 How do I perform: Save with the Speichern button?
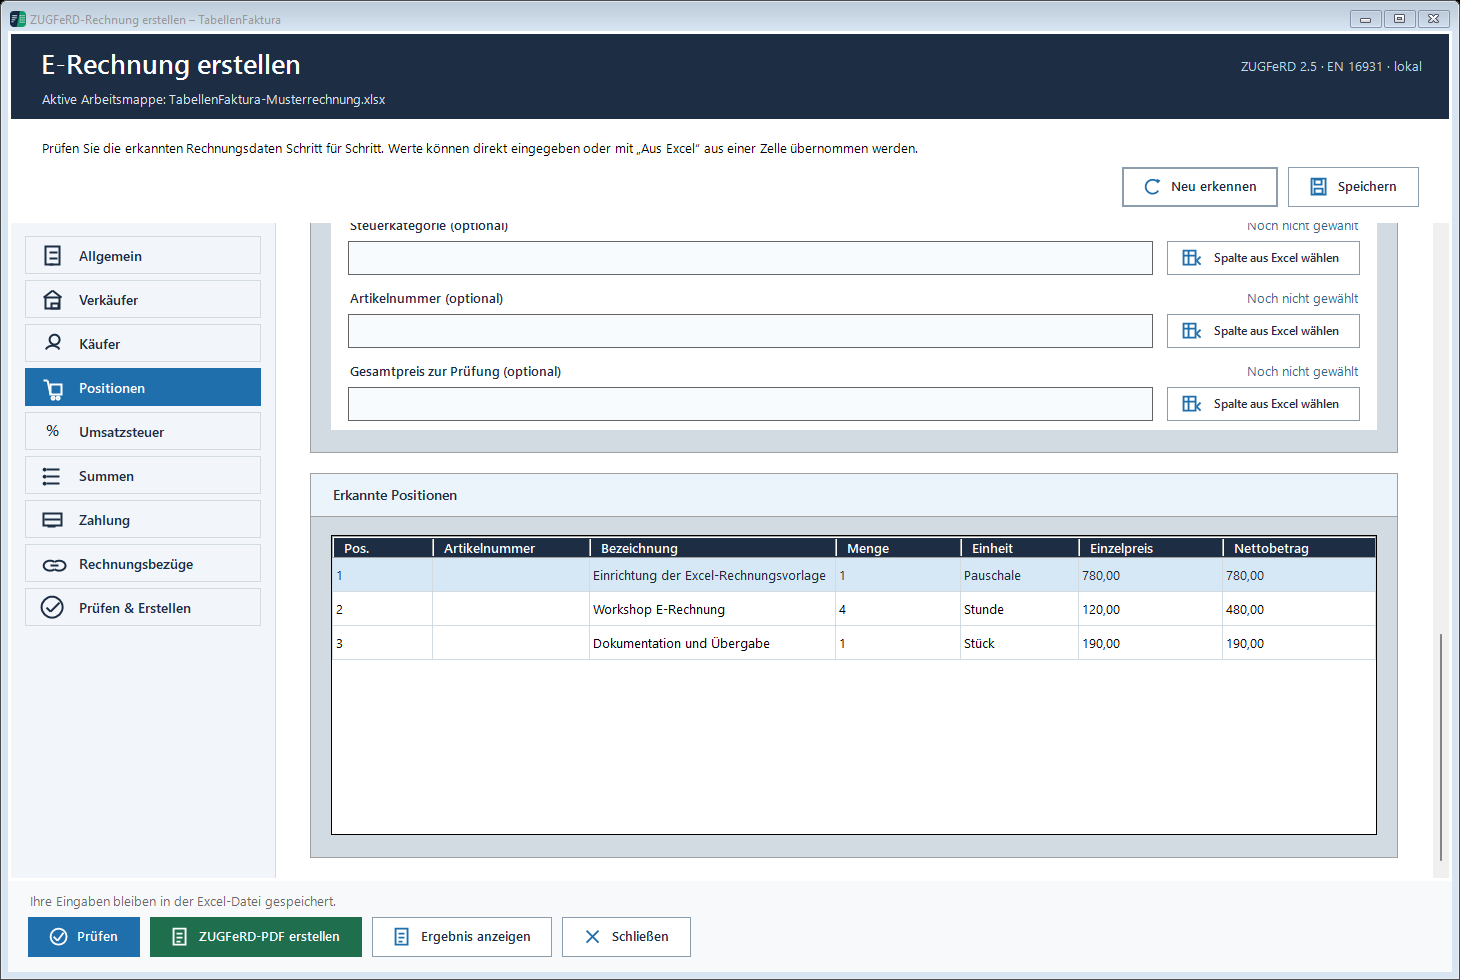pos(1353,187)
